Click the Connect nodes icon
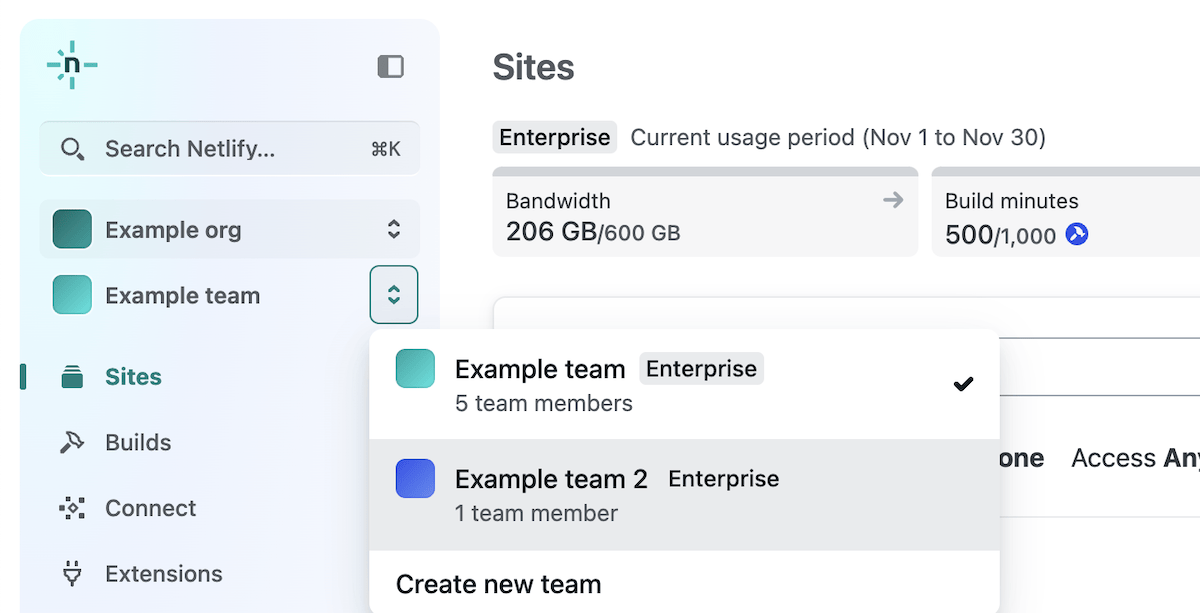 click(72, 509)
